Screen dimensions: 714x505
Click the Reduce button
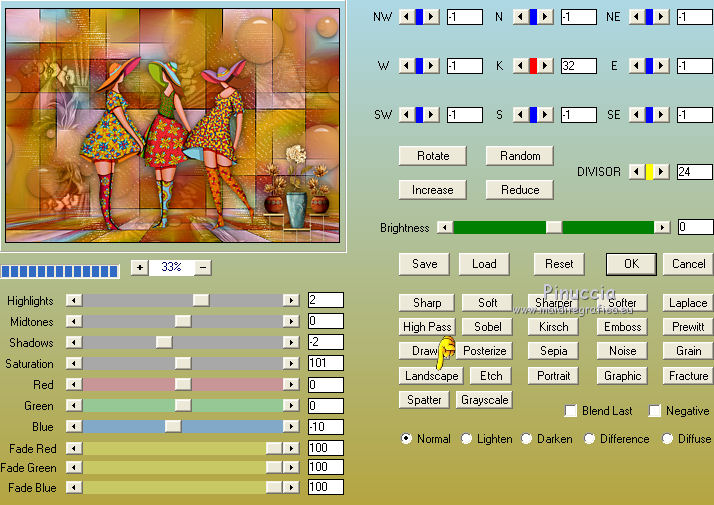click(x=520, y=190)
